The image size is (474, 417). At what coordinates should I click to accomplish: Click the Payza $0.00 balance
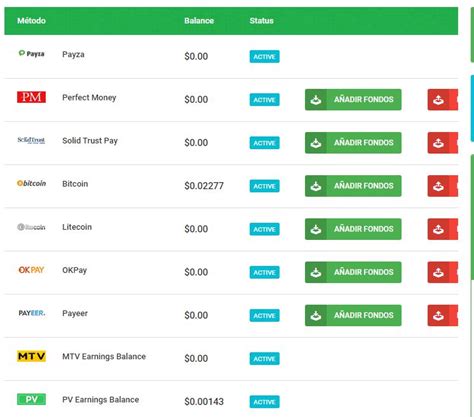(x=196, y=56)
